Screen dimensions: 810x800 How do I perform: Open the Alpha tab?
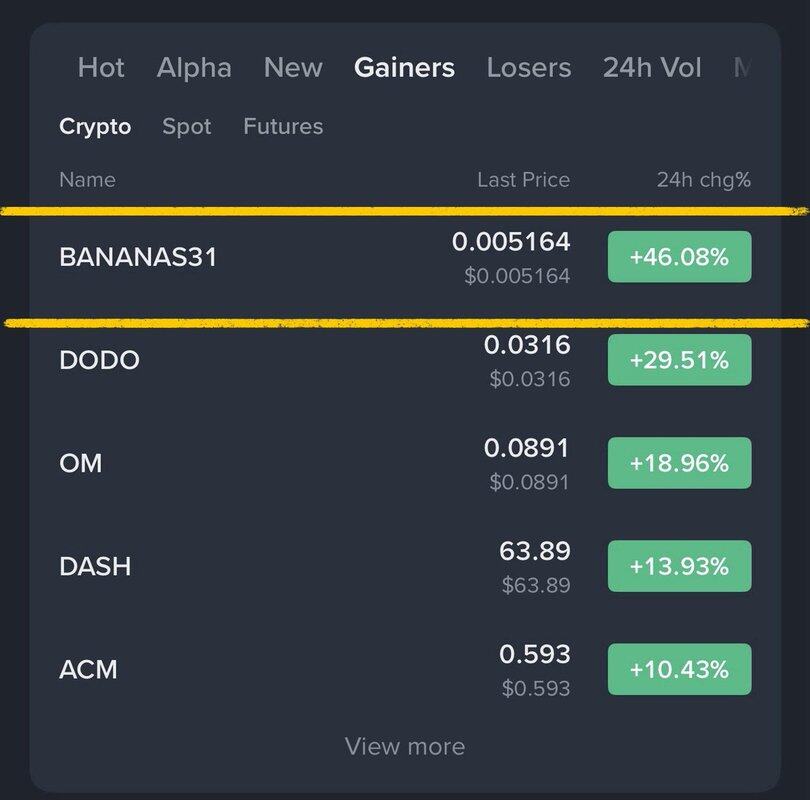coord(194,68)
